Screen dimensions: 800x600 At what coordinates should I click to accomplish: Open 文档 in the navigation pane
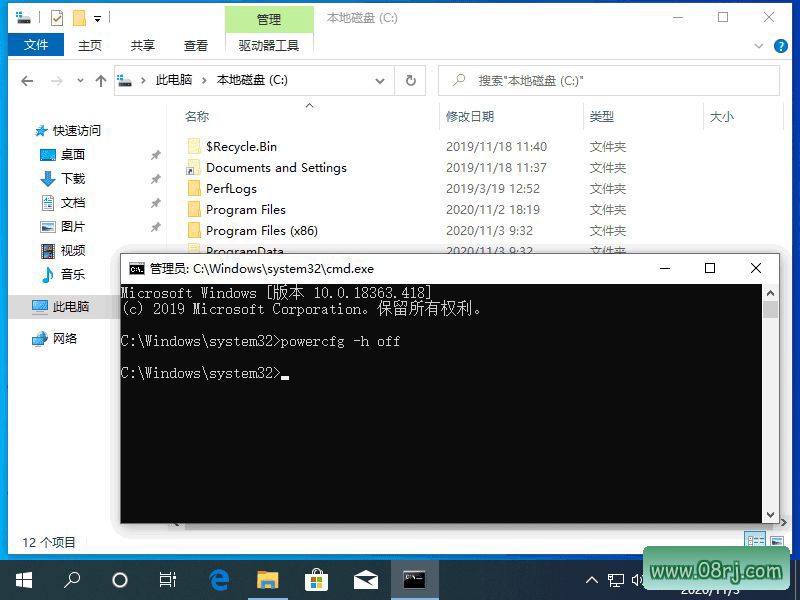(72, 203)
